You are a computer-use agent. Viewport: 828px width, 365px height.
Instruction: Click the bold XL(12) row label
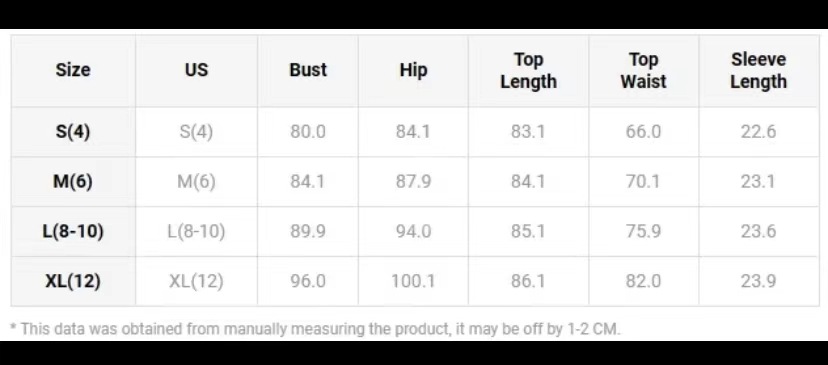click(73, 281)
